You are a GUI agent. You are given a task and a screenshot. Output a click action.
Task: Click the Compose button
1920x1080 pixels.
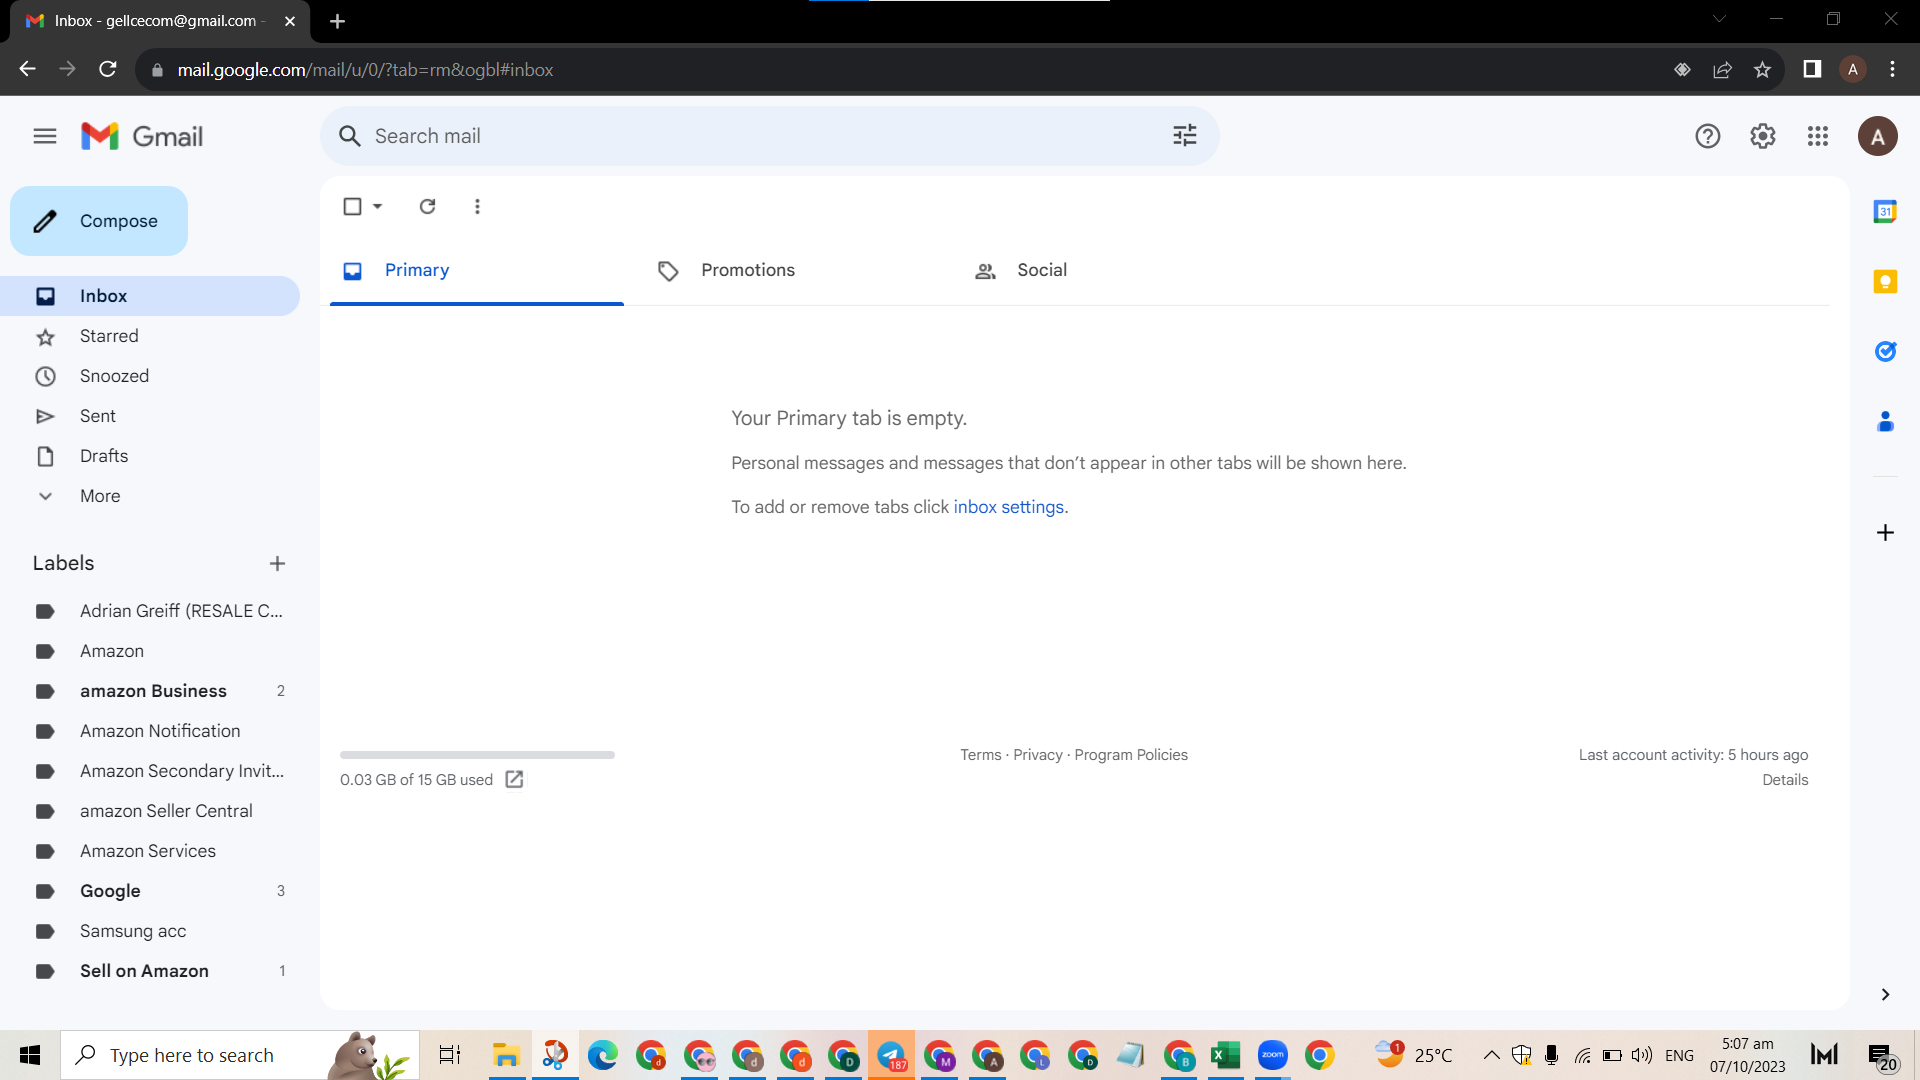(x=99, y=221)
